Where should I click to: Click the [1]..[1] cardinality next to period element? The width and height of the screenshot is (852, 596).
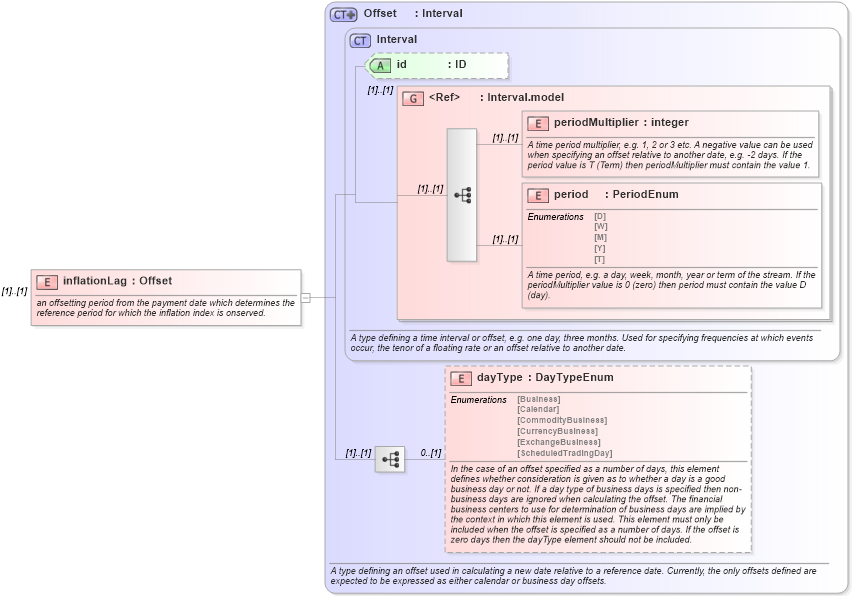point(505,239)
